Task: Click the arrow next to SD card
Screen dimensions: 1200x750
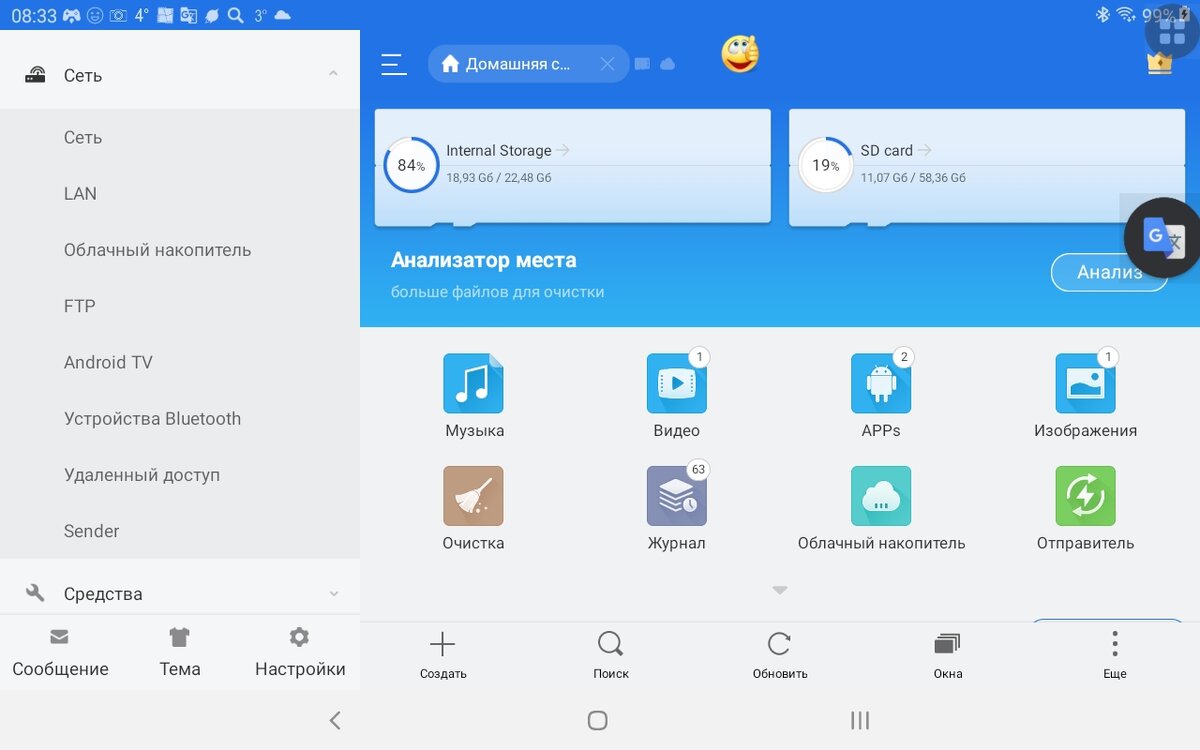Action: pos(924,150)
